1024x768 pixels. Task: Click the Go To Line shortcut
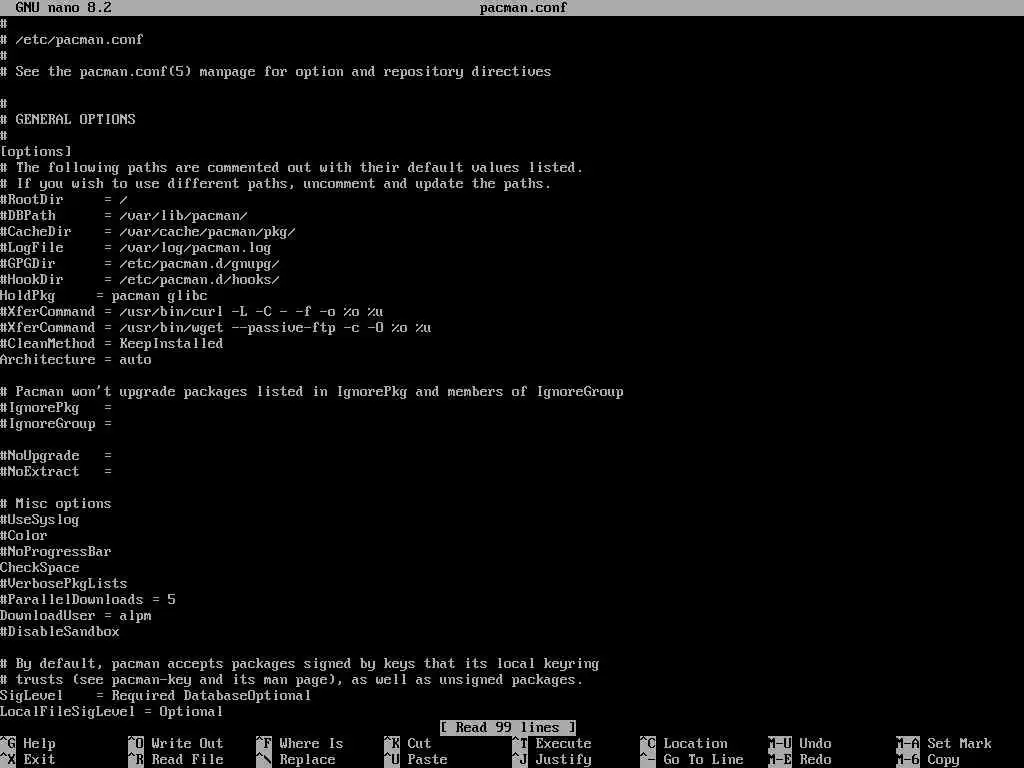click(x=692, y=760)
